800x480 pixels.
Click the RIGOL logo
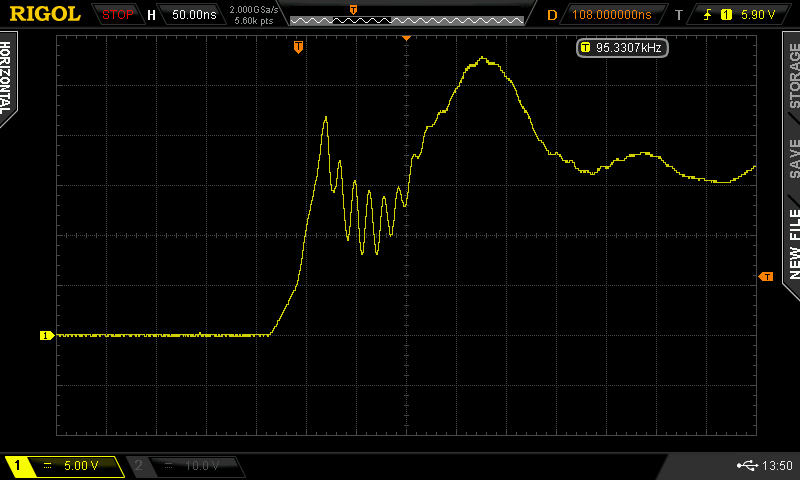pos(45,14)
